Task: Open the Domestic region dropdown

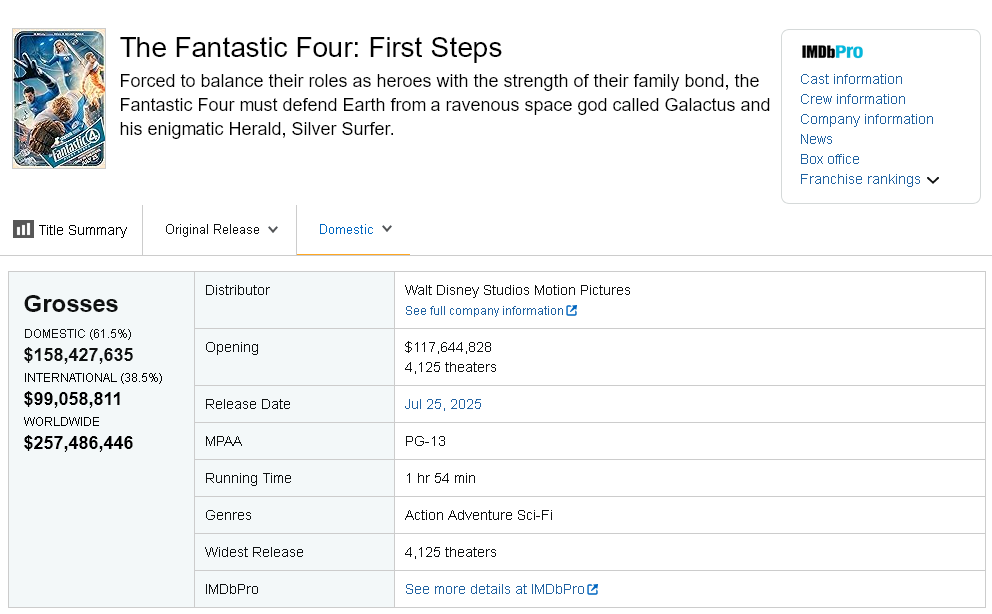Action: 355,230
